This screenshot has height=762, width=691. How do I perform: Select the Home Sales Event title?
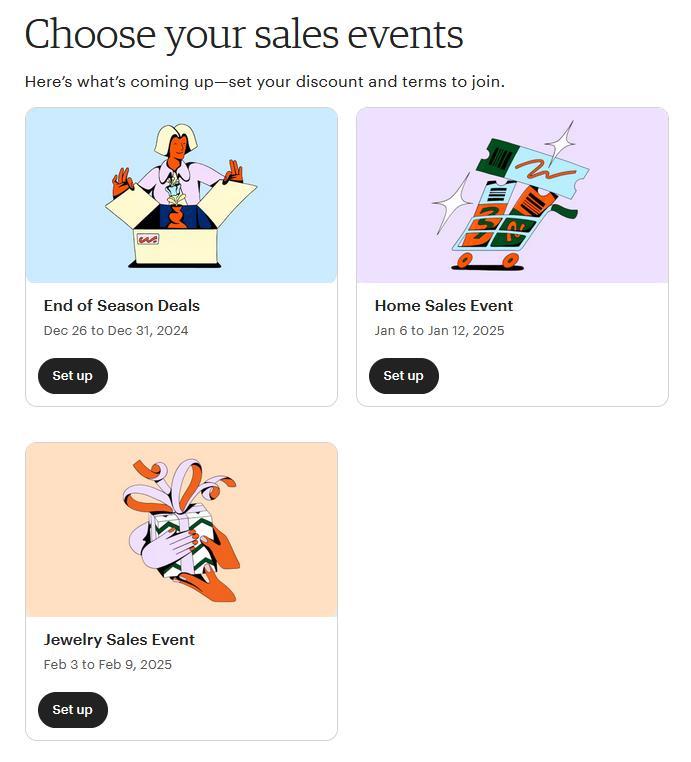(x=443, y=306)
